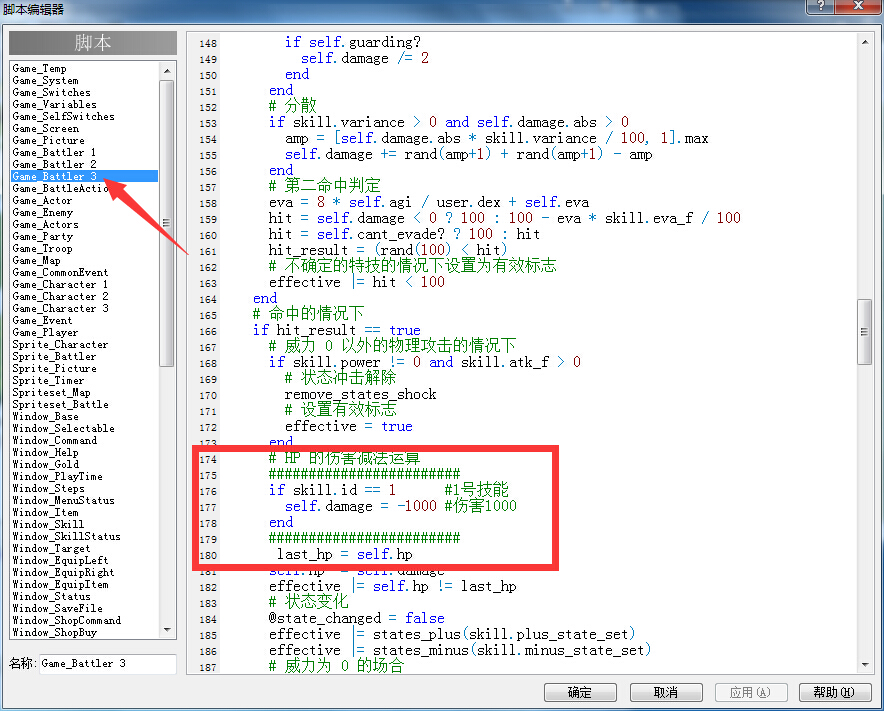Screen dimensions: 884x711
Task: Select Game_System script
Action: 45,81
